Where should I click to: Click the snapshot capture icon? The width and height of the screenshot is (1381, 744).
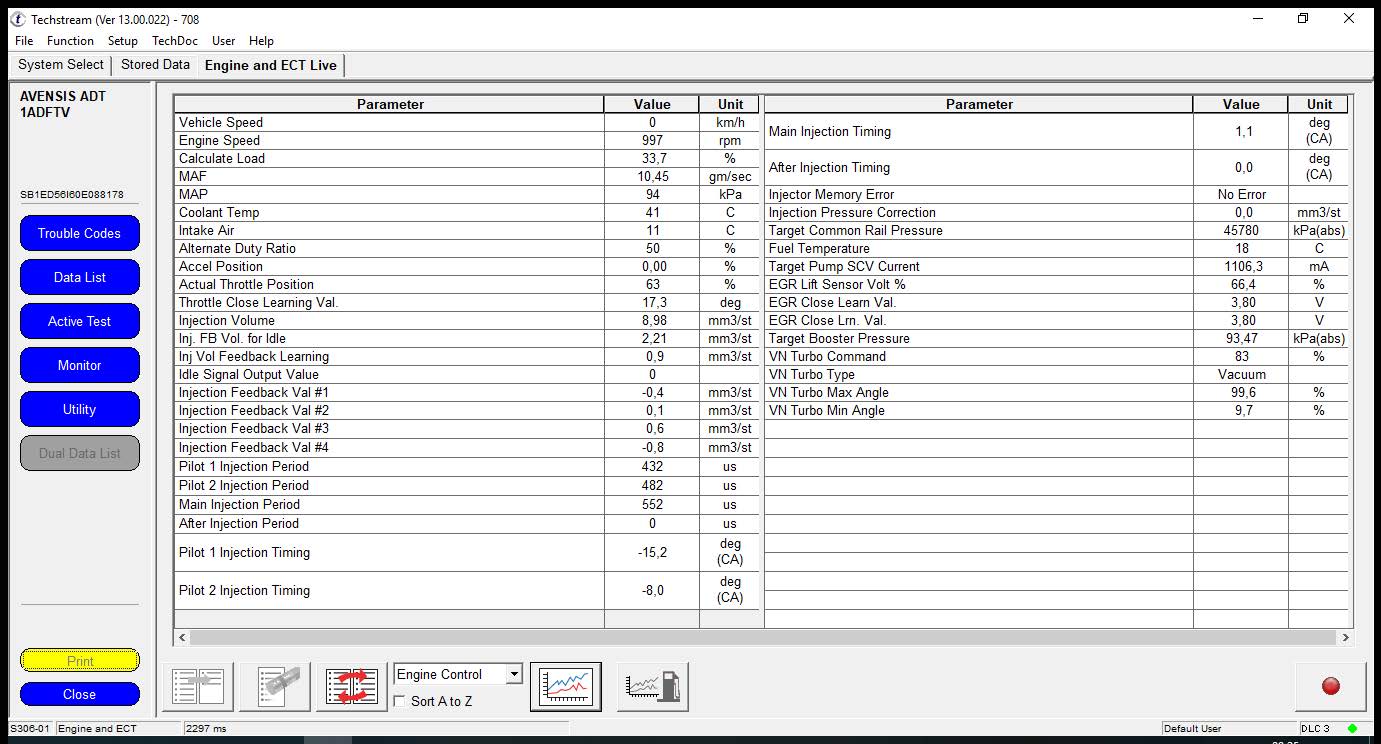click(274, 685)
